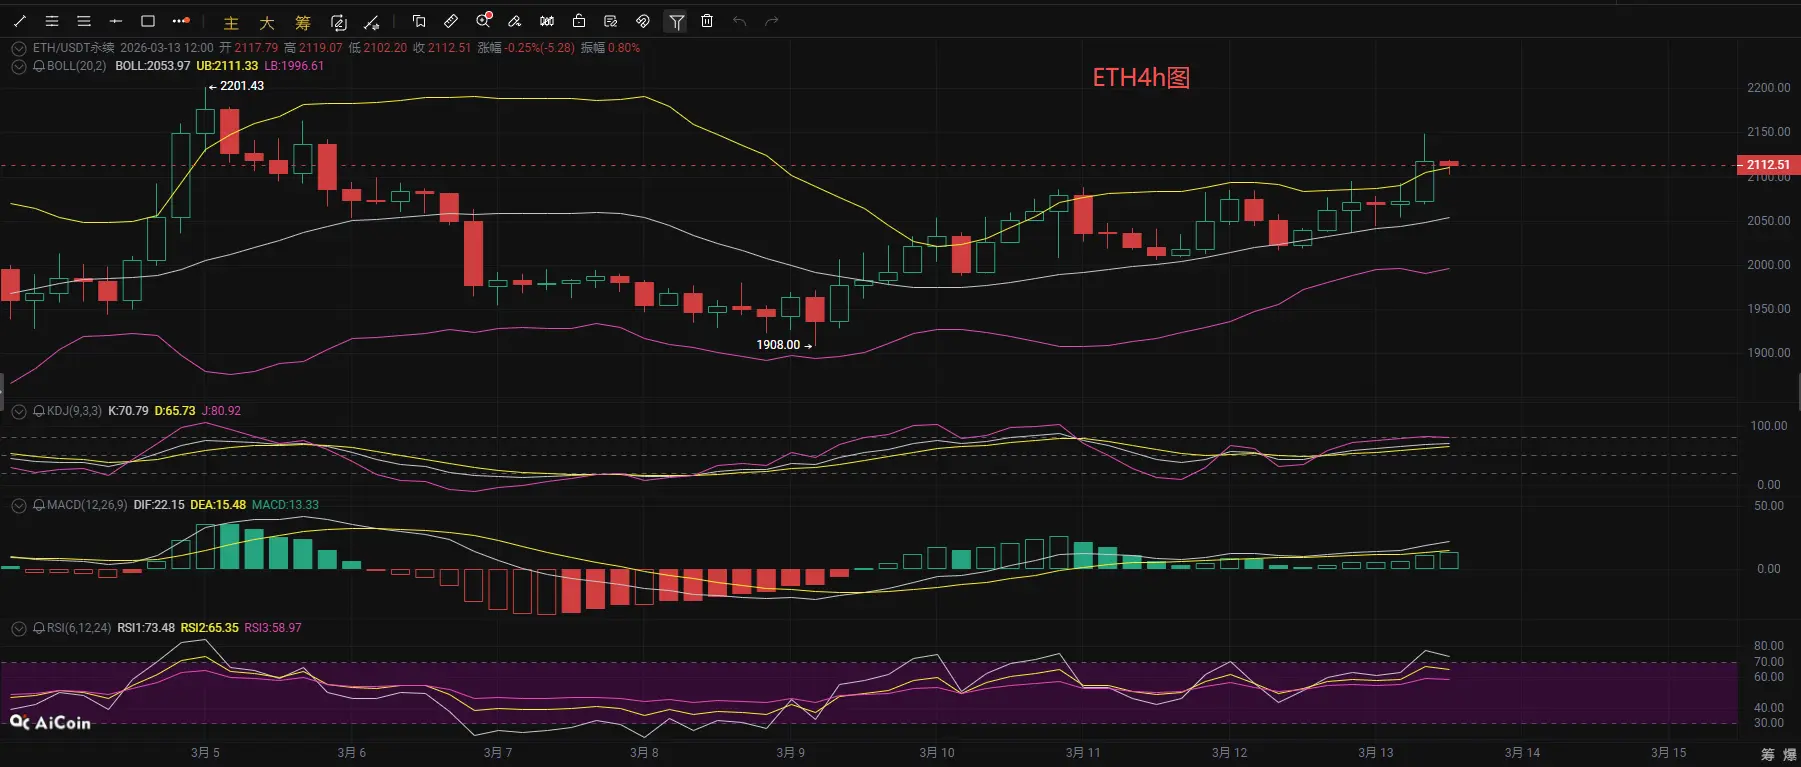This screenshot has height=767, width=1801.
Task: Click the DEA:15.48 value
Action: tap(218, 505)
